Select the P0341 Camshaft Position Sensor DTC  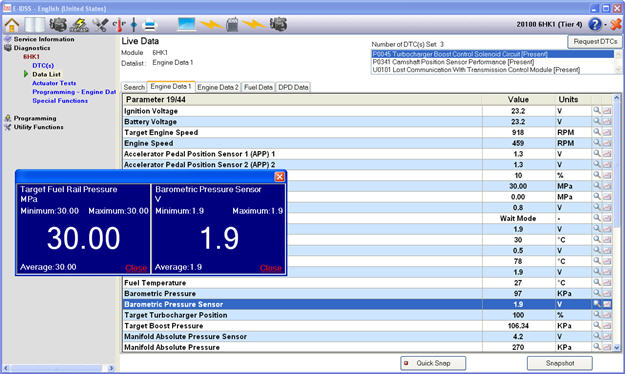click(453, 62)
